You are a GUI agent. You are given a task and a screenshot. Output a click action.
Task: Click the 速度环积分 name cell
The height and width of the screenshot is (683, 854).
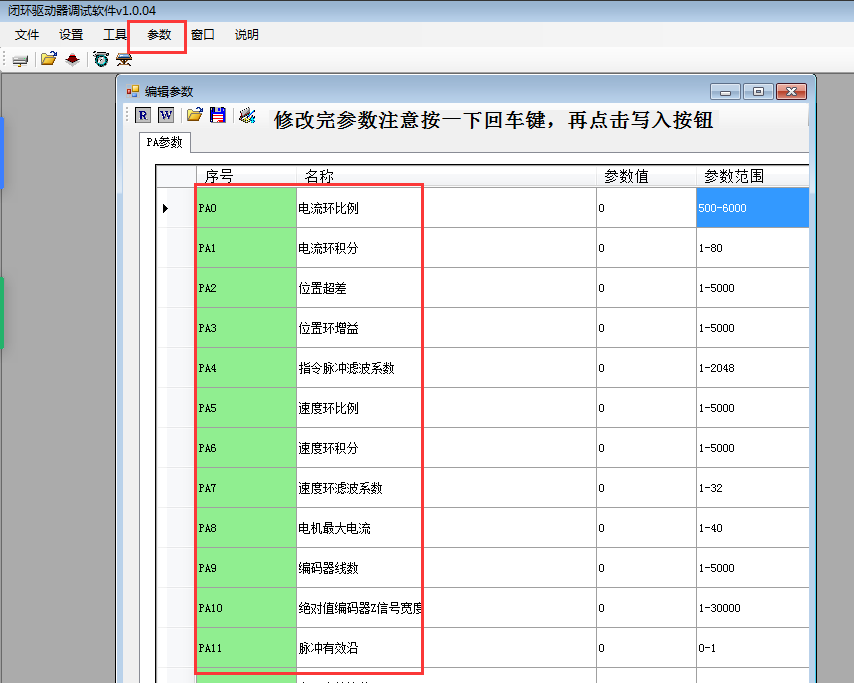coord(446,448)
